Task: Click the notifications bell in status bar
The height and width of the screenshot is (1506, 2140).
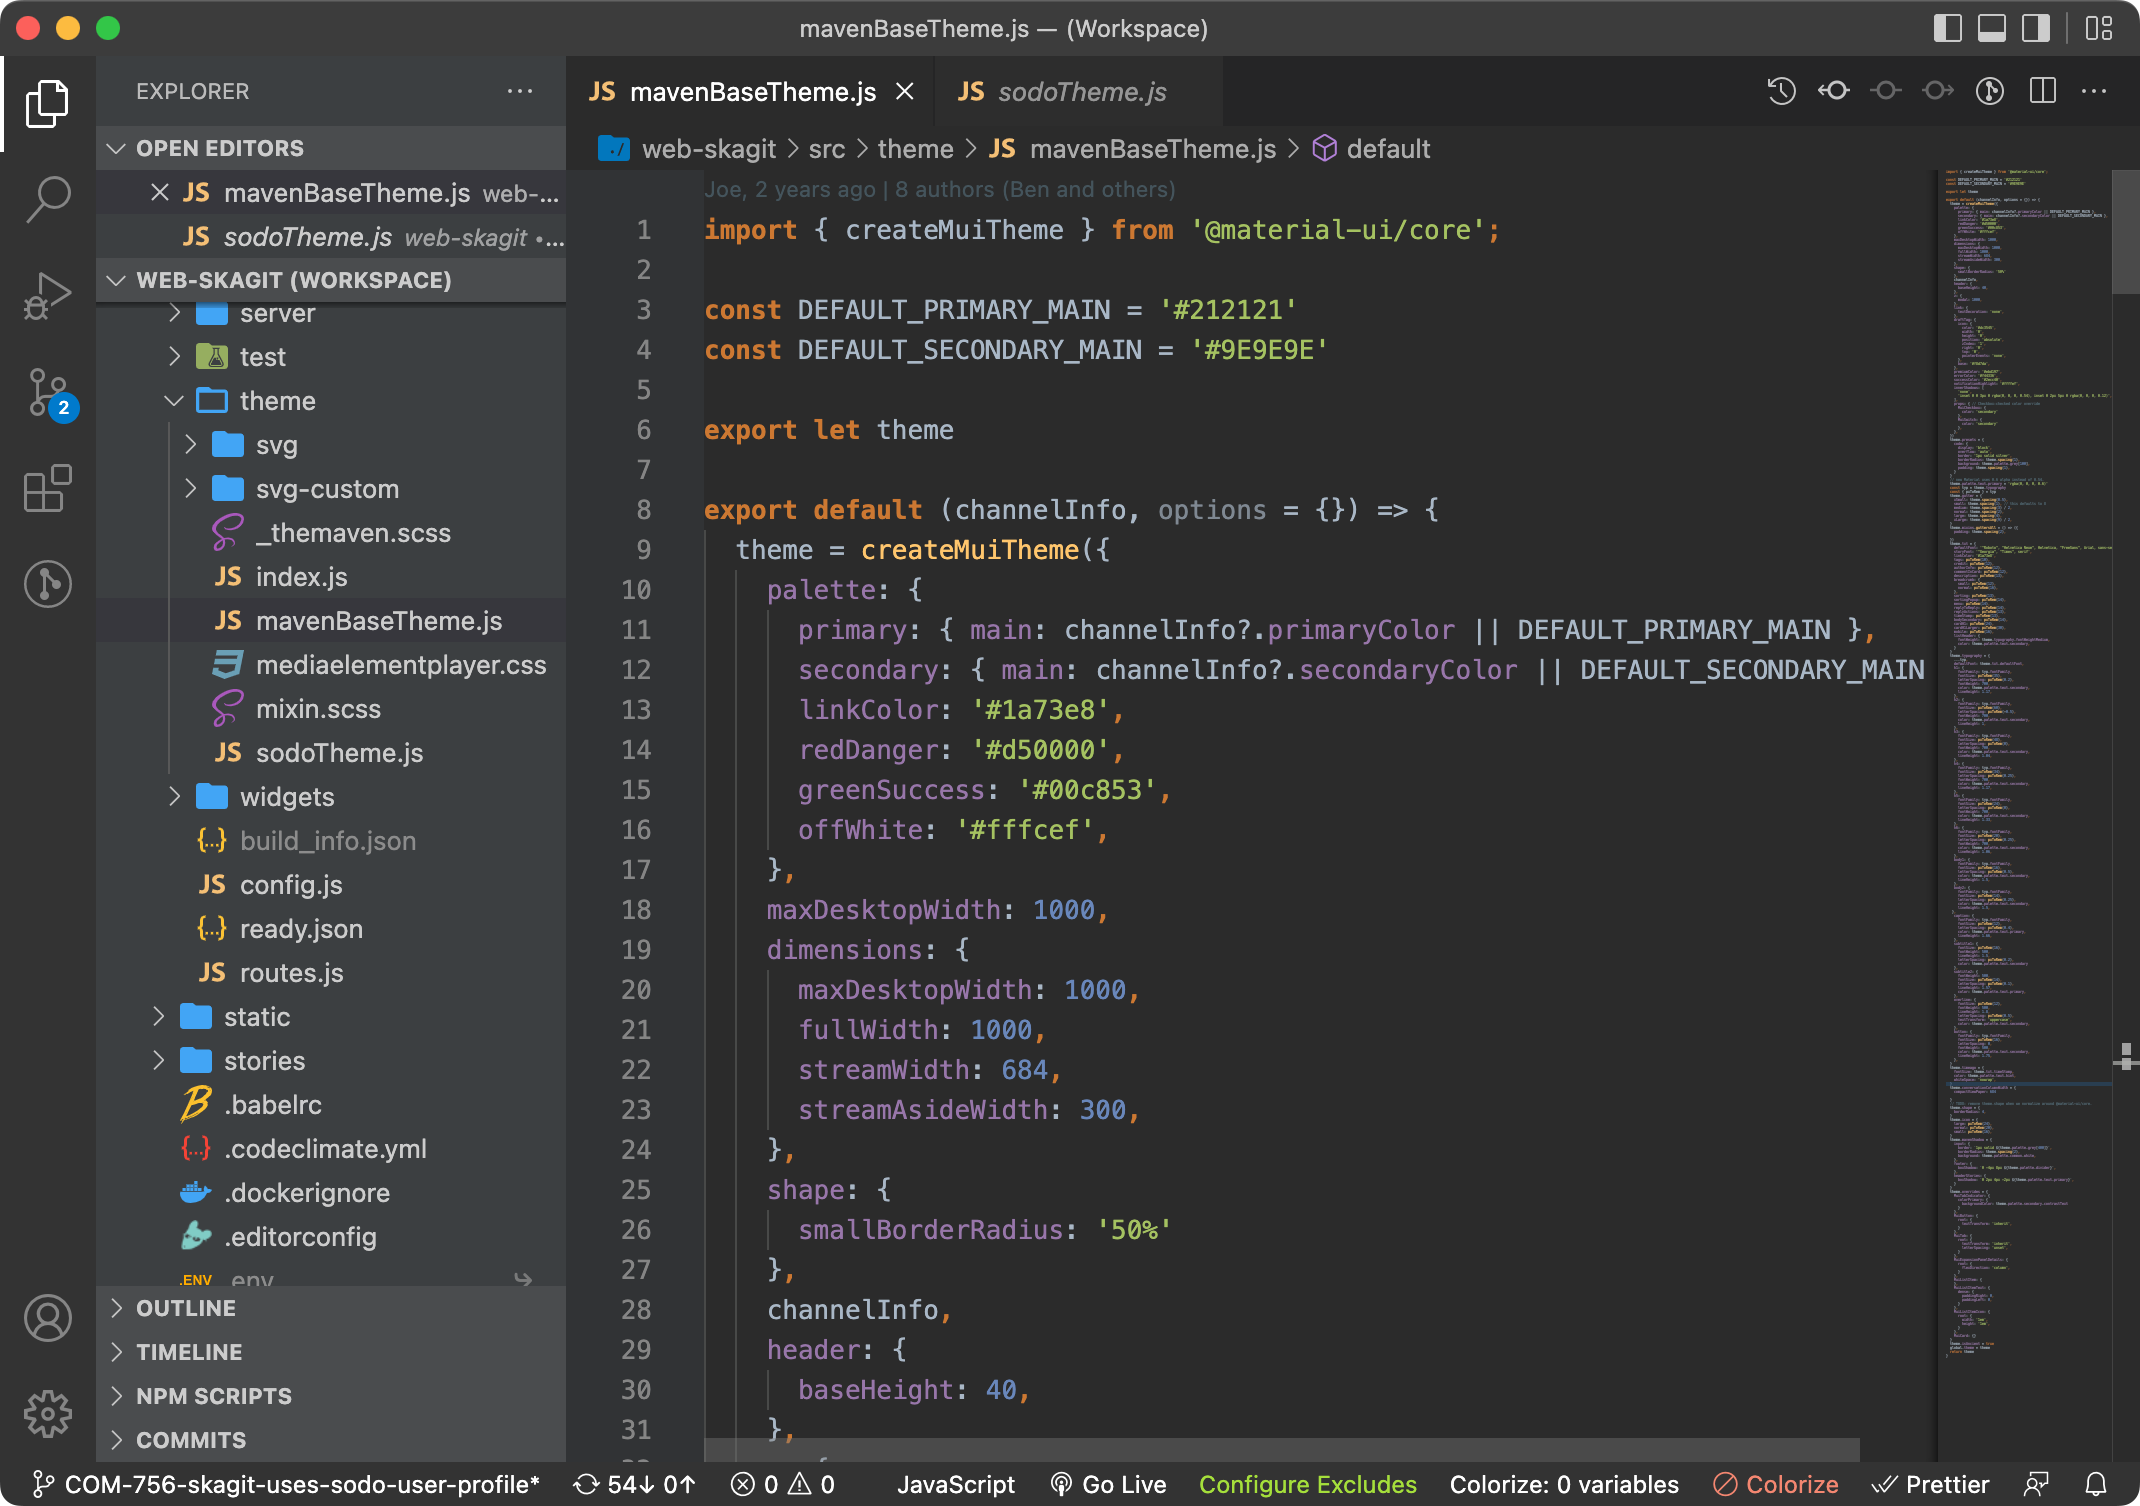Action: 2096,1484
